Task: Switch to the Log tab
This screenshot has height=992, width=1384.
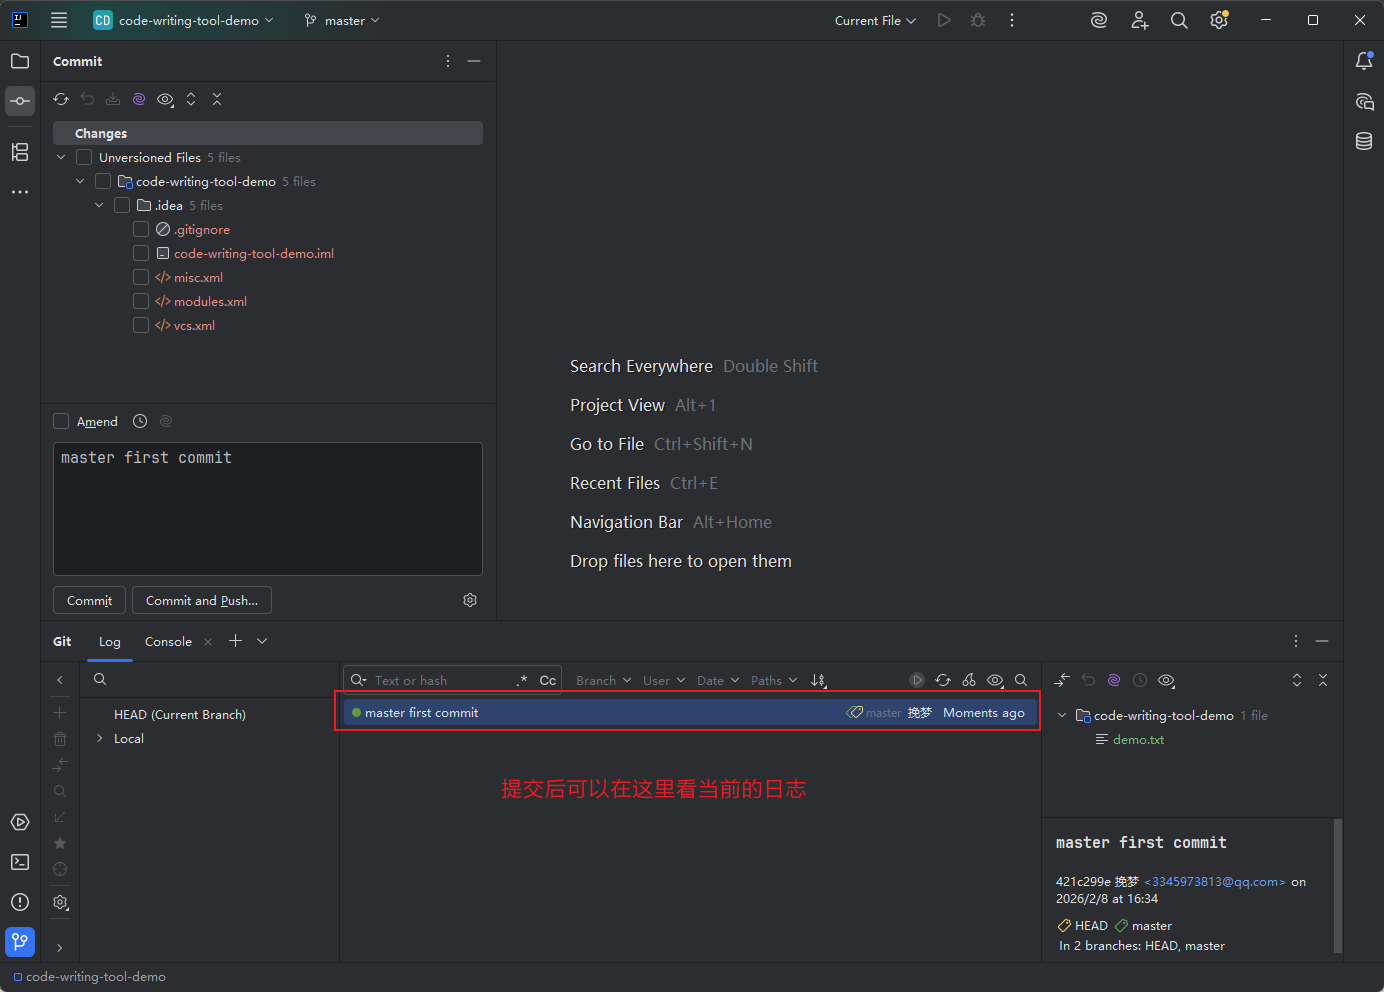Action: [110, 642]
